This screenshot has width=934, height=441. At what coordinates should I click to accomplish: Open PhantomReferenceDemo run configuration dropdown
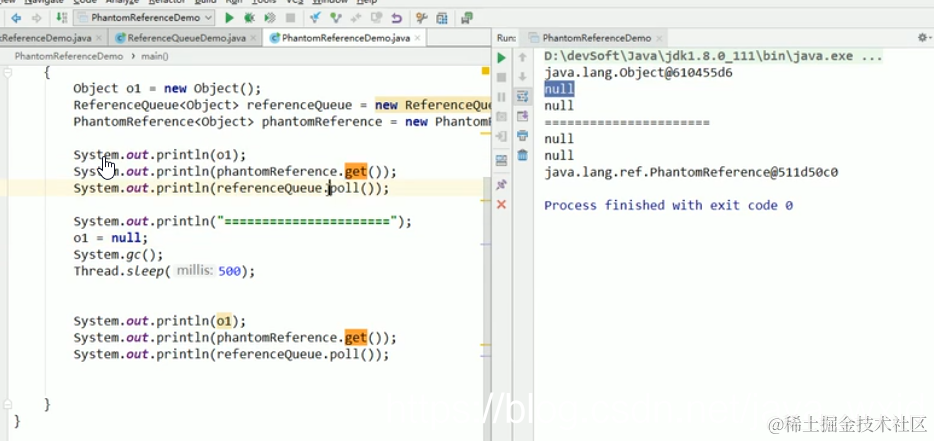point(144,18)
